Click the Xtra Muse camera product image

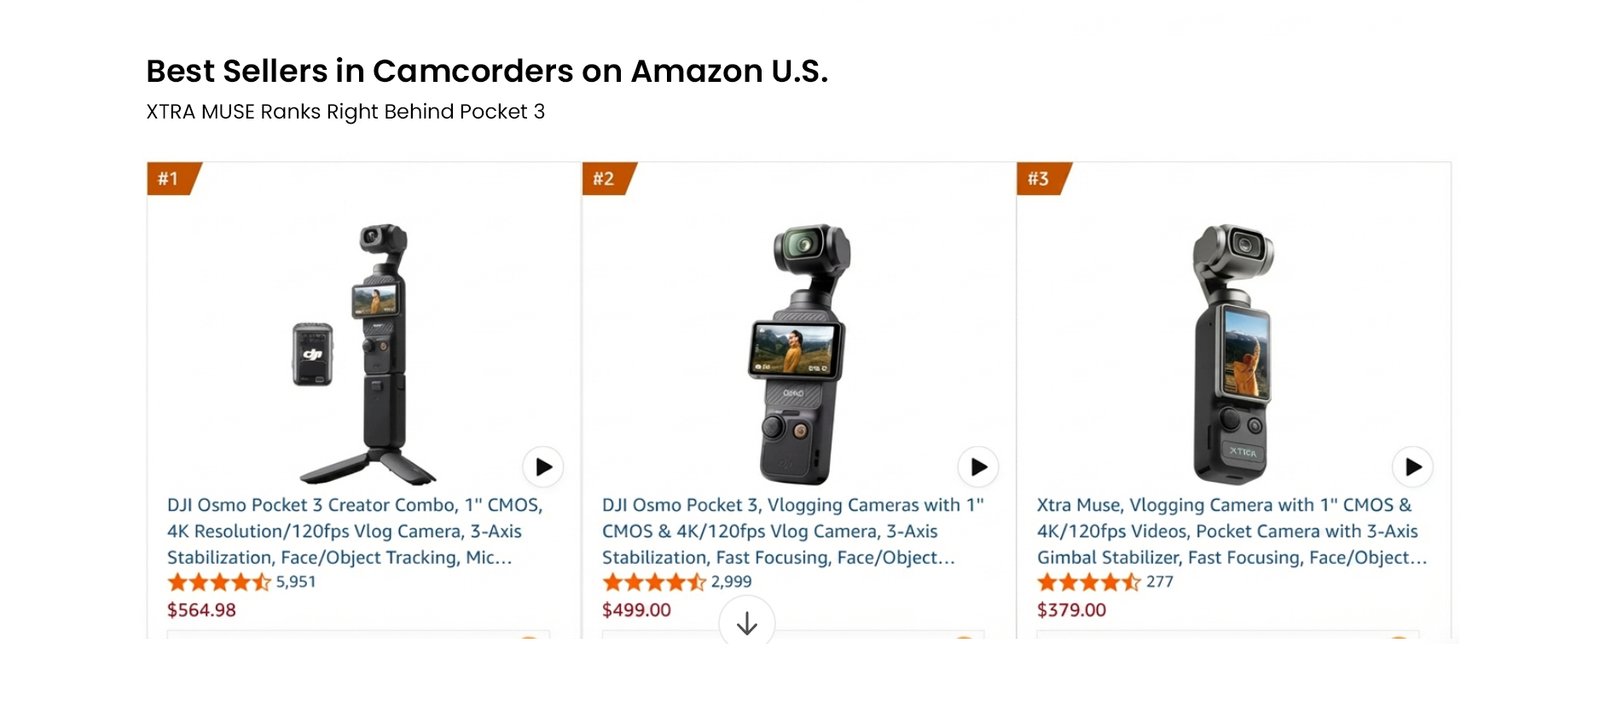click(x=1233, y=352)
